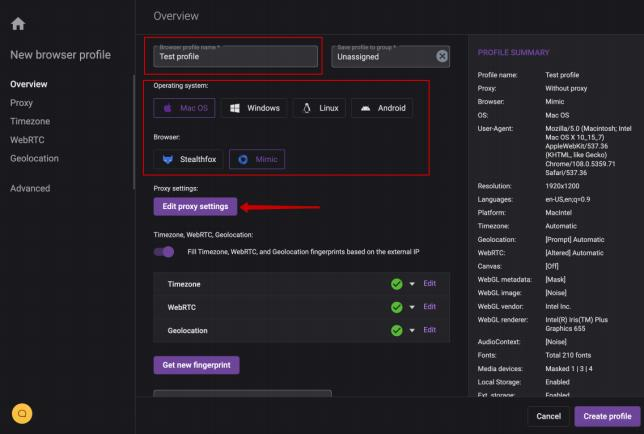Viewport: 644px width, 434px height.
Task: Click Get new fingerprint button
Action: 196,365
